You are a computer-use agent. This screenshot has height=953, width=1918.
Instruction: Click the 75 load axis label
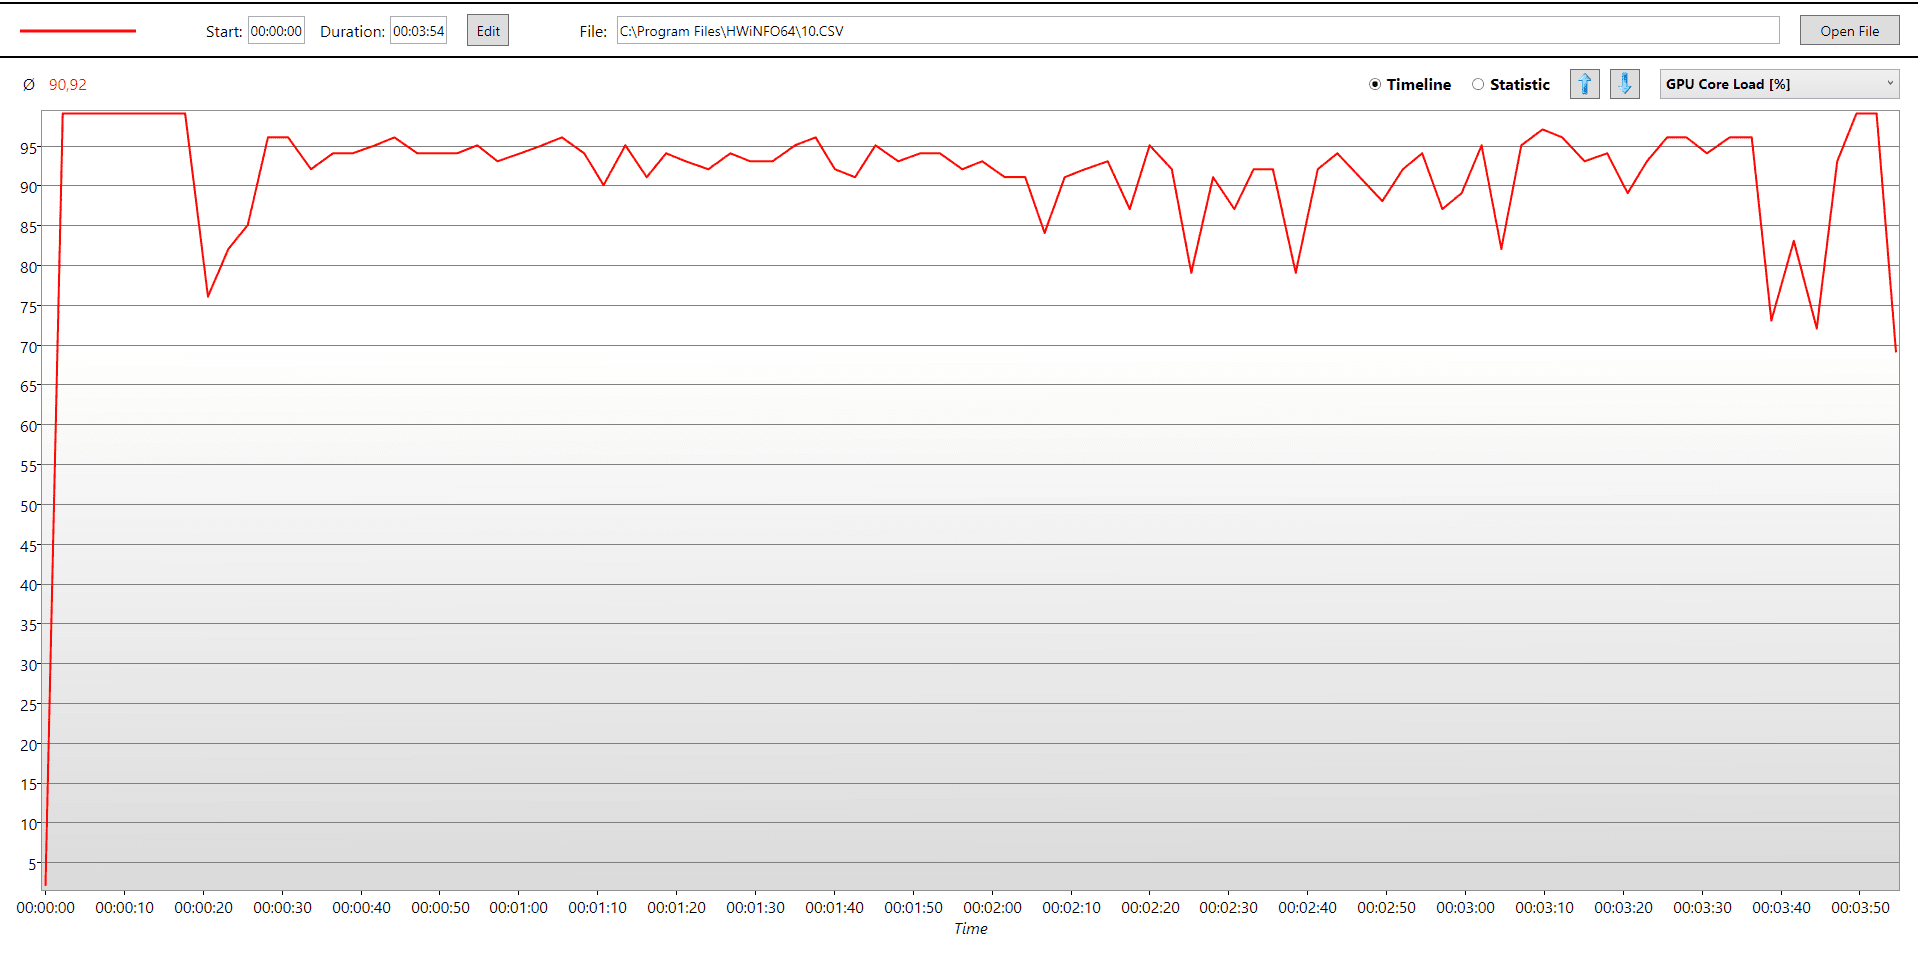coord(29,307)
